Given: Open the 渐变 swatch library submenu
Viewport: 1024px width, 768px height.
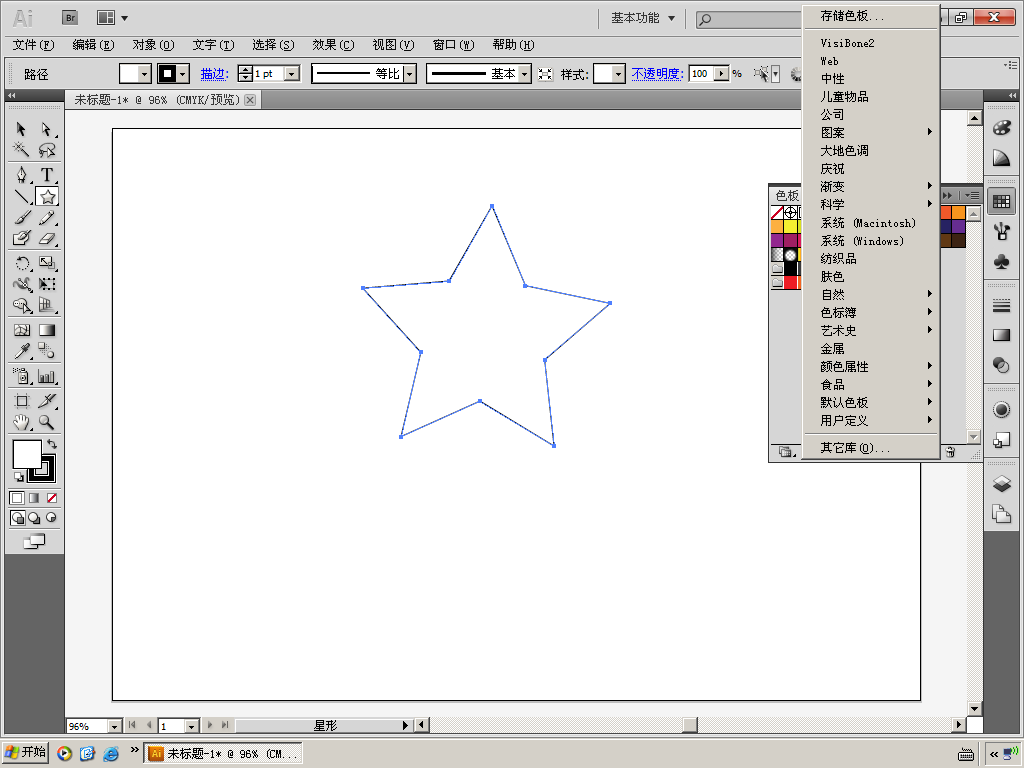Looking at the screenshot, I should click(871, 187).
